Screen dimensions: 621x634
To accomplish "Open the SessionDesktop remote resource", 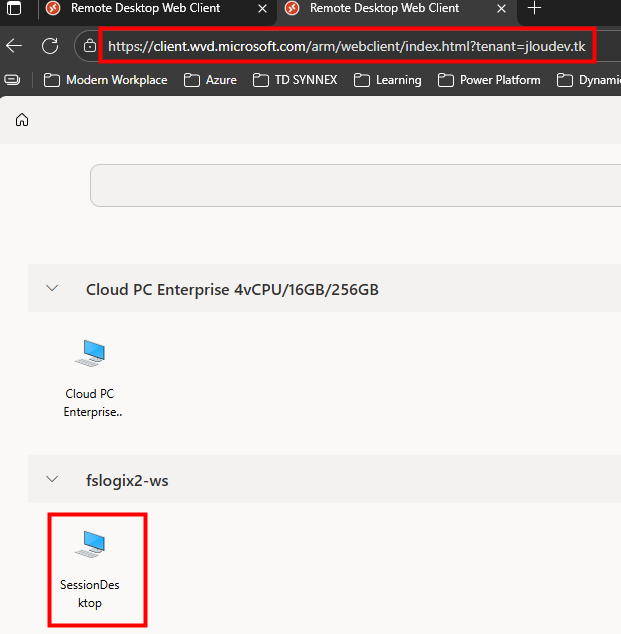I will (x=90, y=569).
